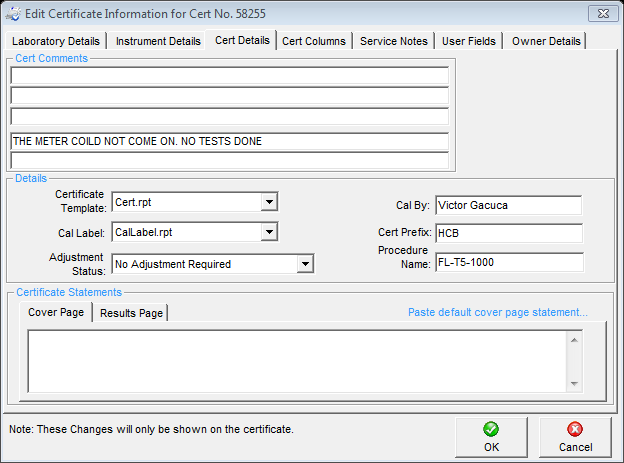This screenshot has height=463, width=624.
Task: Expand the Cal Label dropdown list
Action: click(268, 232)
